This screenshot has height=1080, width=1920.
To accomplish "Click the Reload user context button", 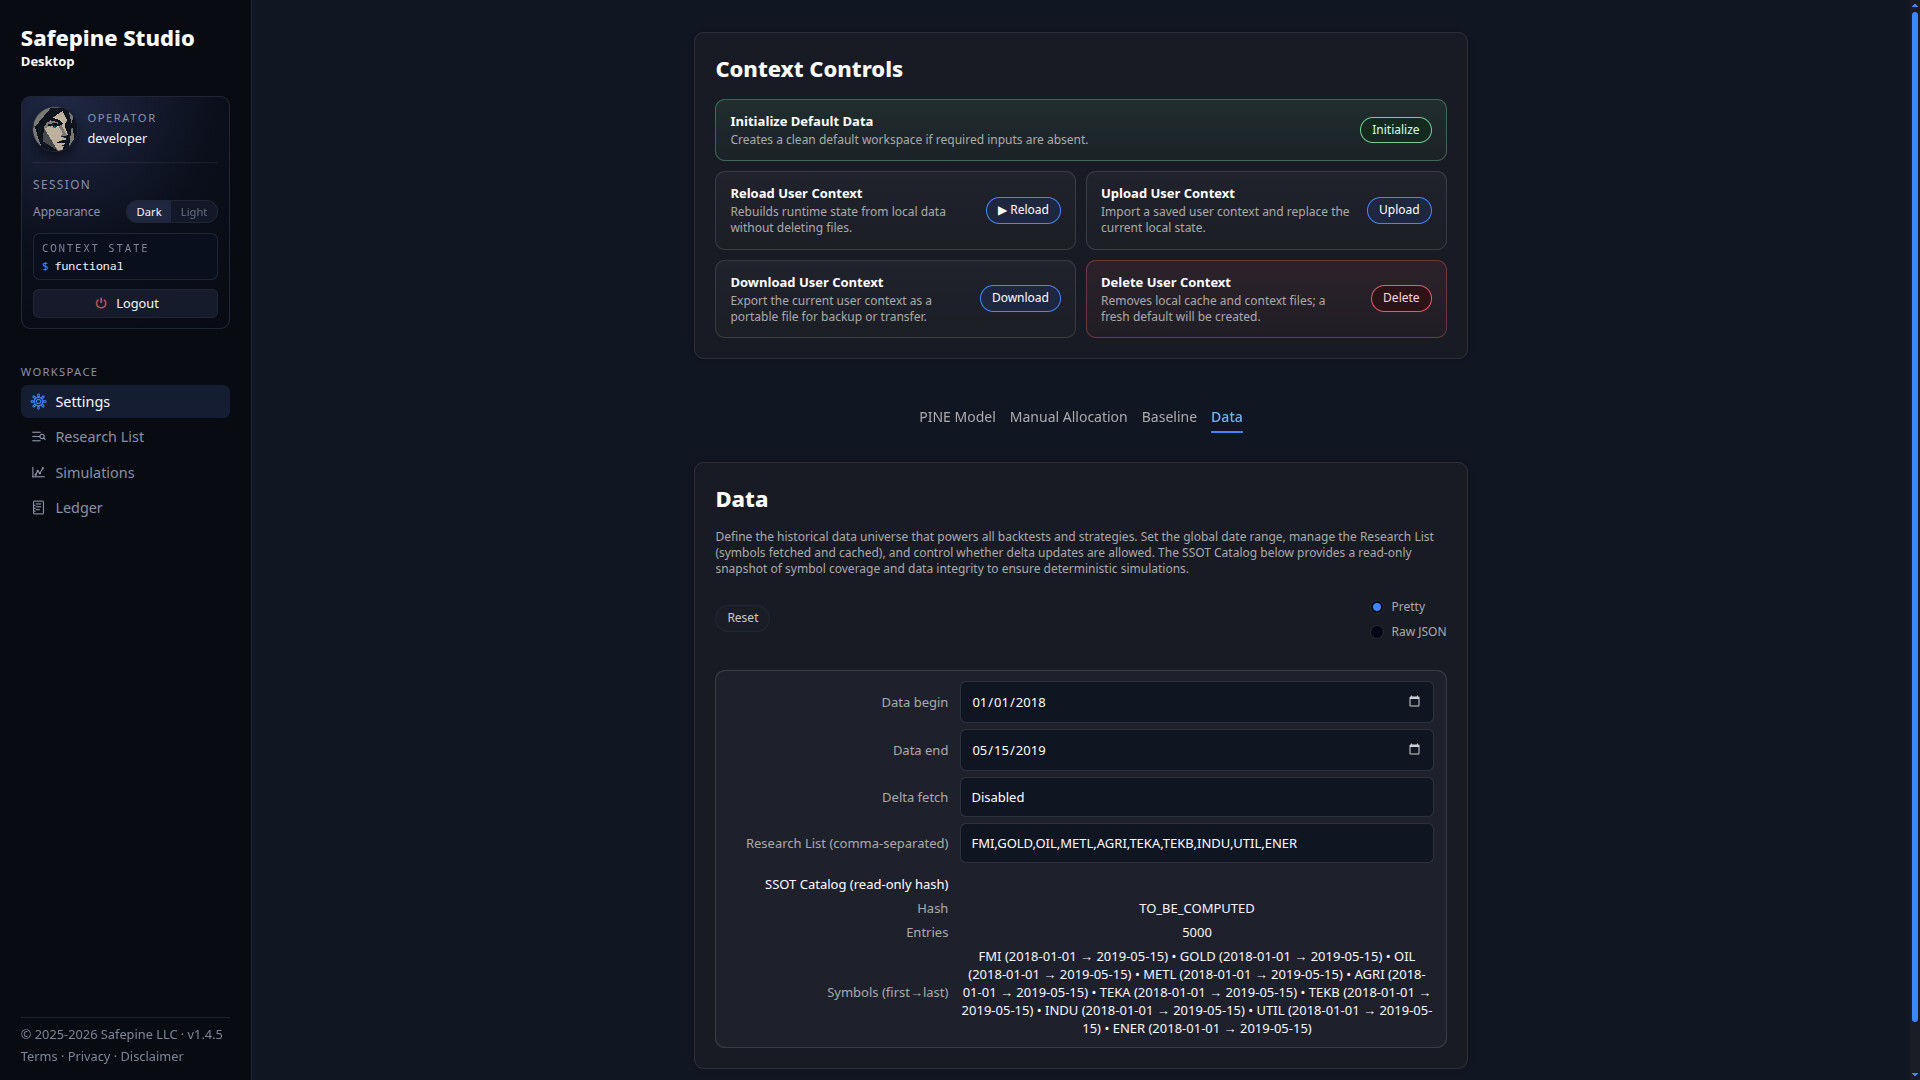I will point(1022,210).
